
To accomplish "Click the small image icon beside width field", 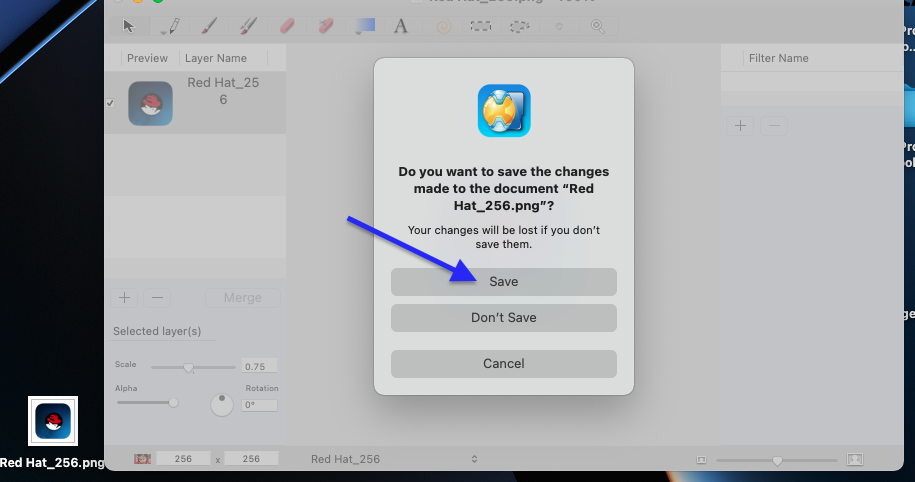I will [142, 459].
